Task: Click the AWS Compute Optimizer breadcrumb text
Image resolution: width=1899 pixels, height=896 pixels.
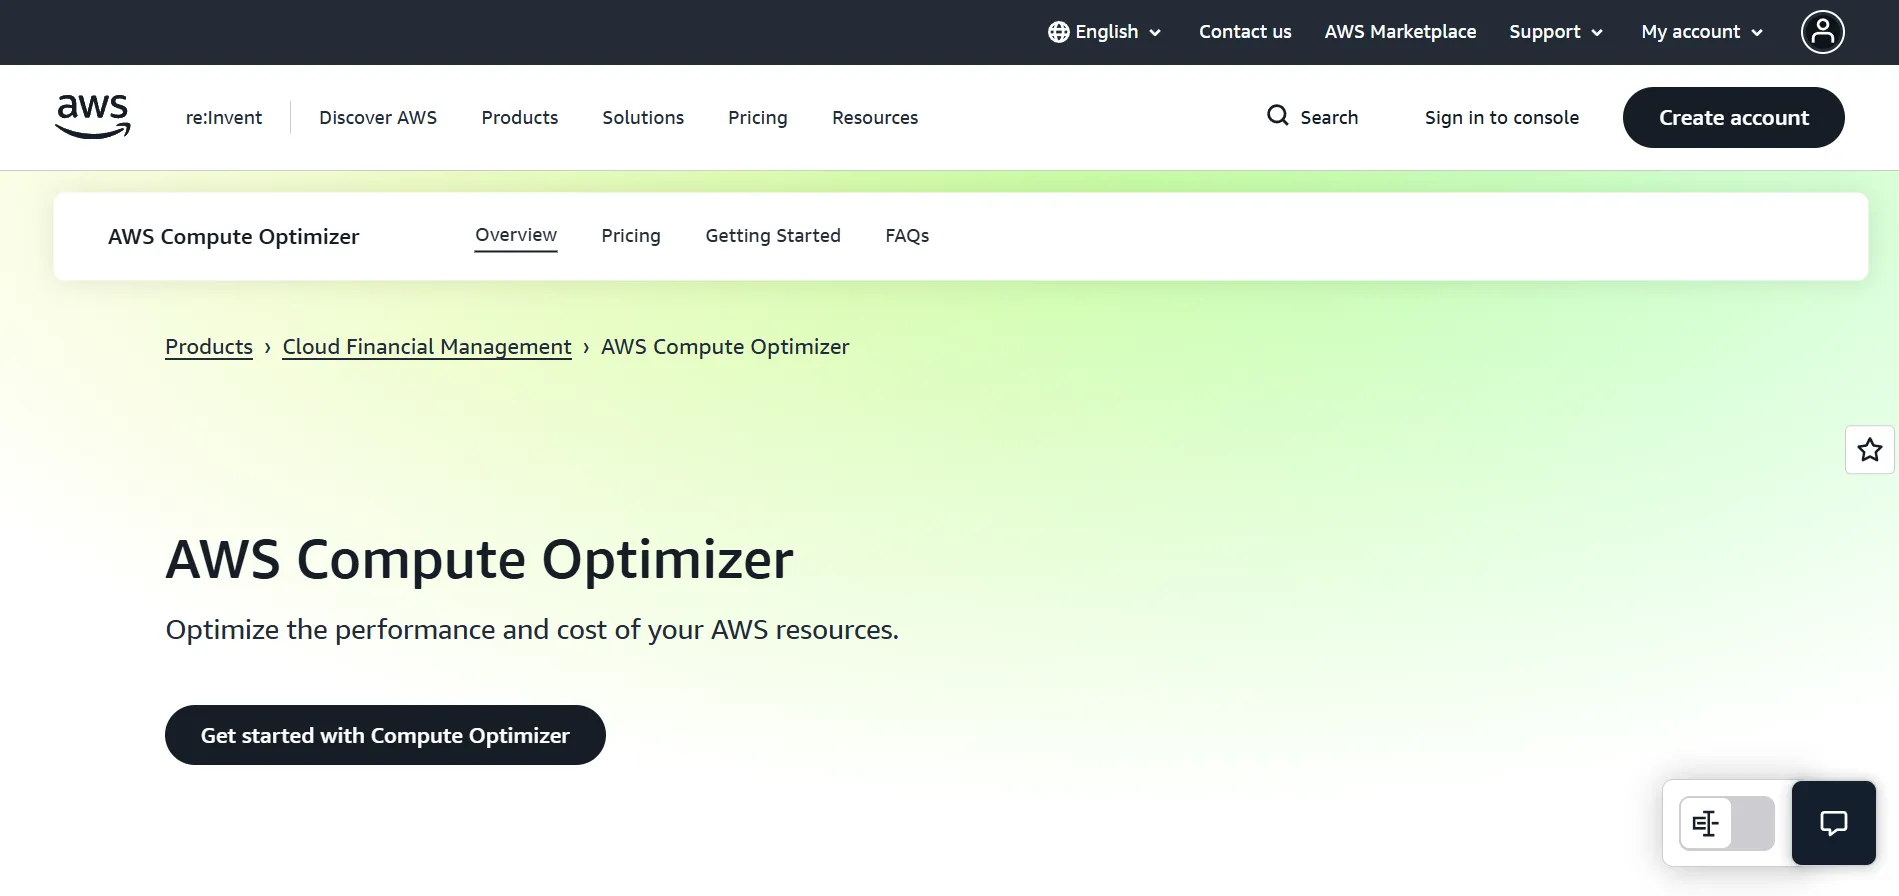Action: pyautogui.click(x=725, y=347)
